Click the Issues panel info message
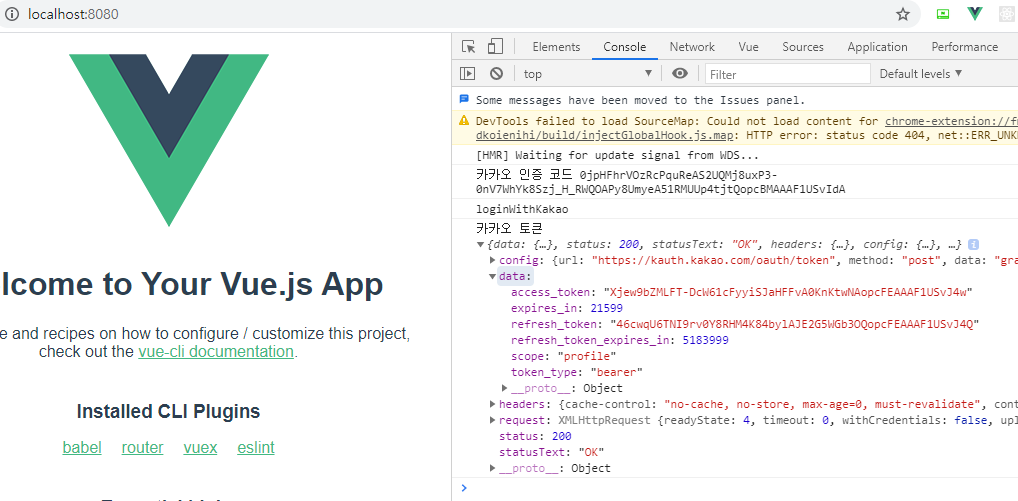 point(640,100)
